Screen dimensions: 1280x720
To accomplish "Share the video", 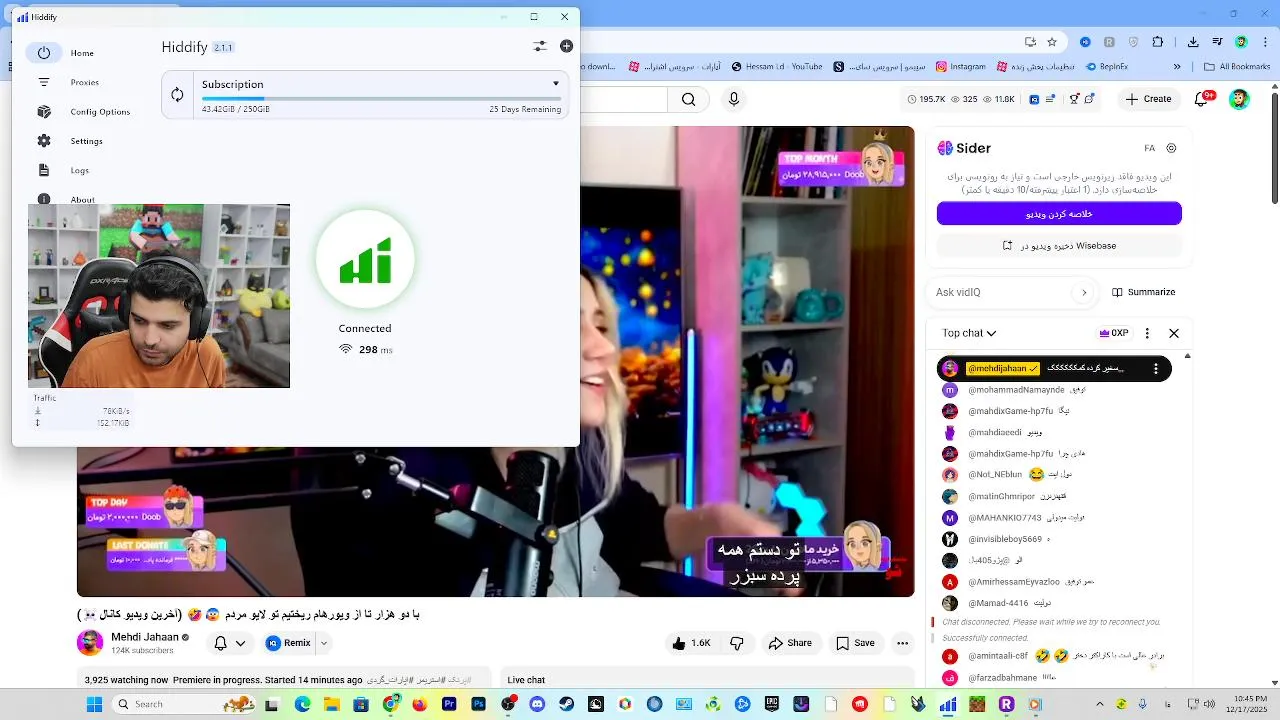I will coord(790,643).
